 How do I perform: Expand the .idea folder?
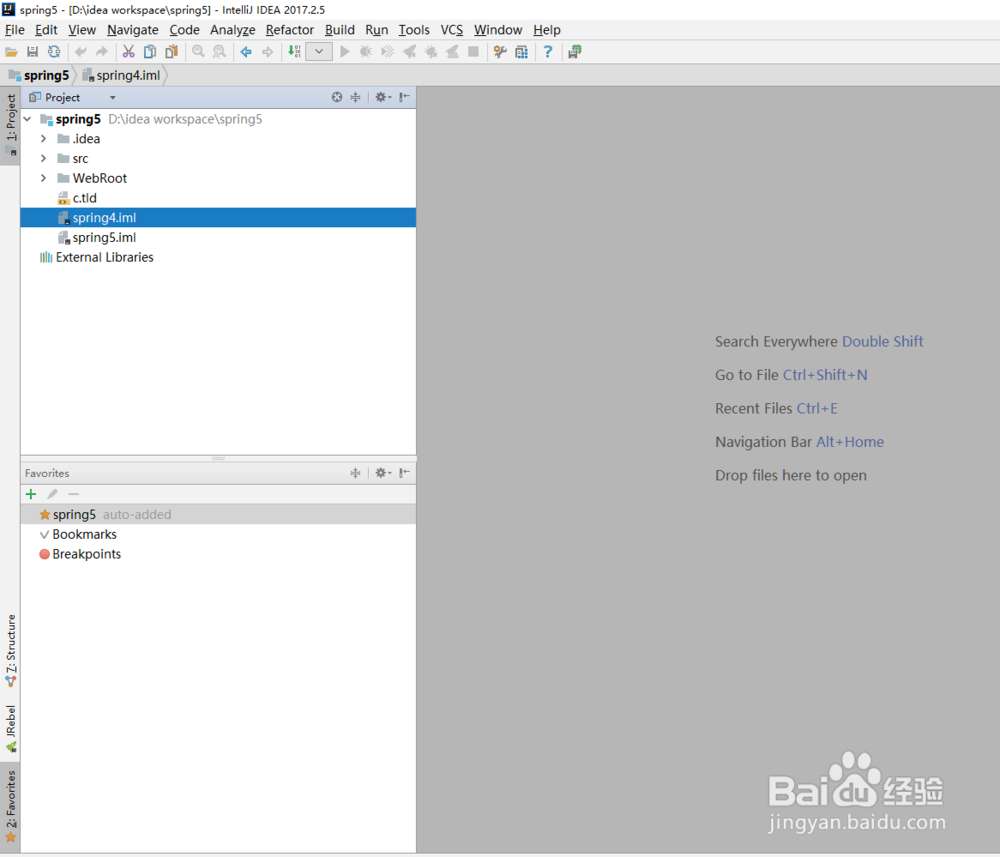pos(43,138)
